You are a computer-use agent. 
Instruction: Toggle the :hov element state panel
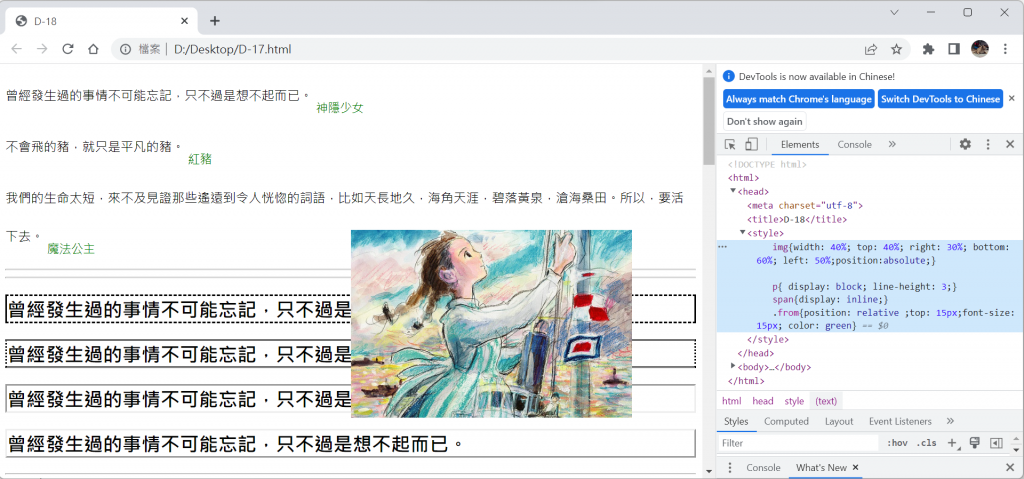897,443
